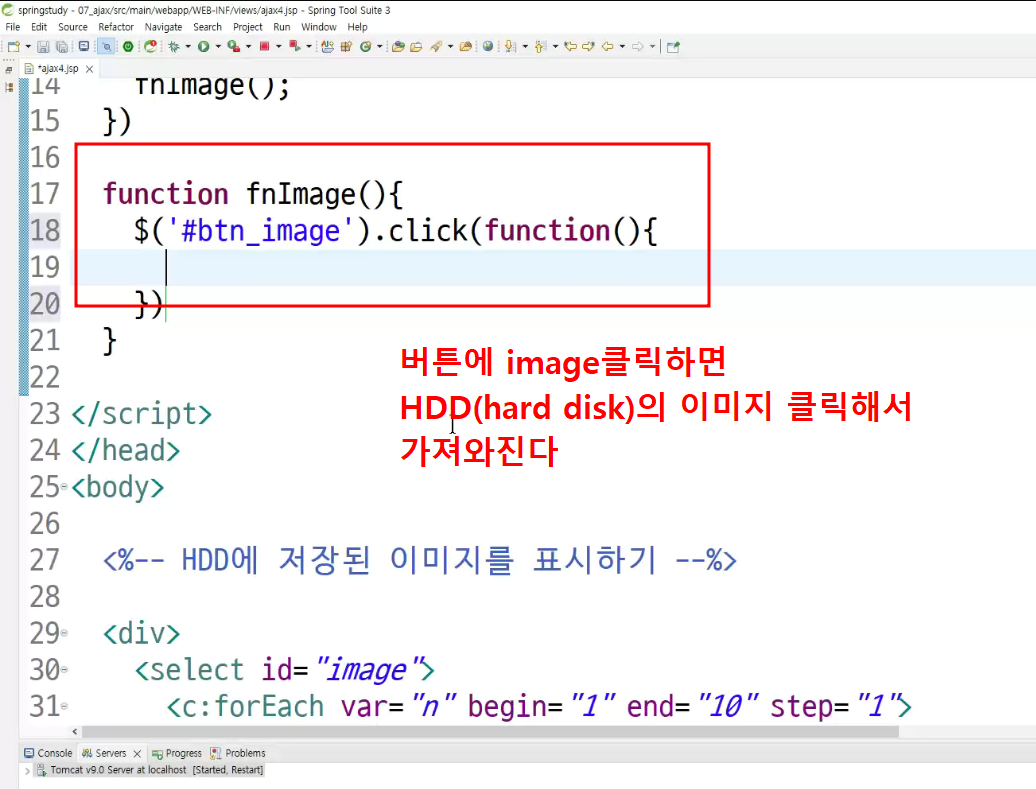Viewport: 1036px width, 789px height.
Task: Click the New file toolbar icon
Action: click(x=13, y=46)
